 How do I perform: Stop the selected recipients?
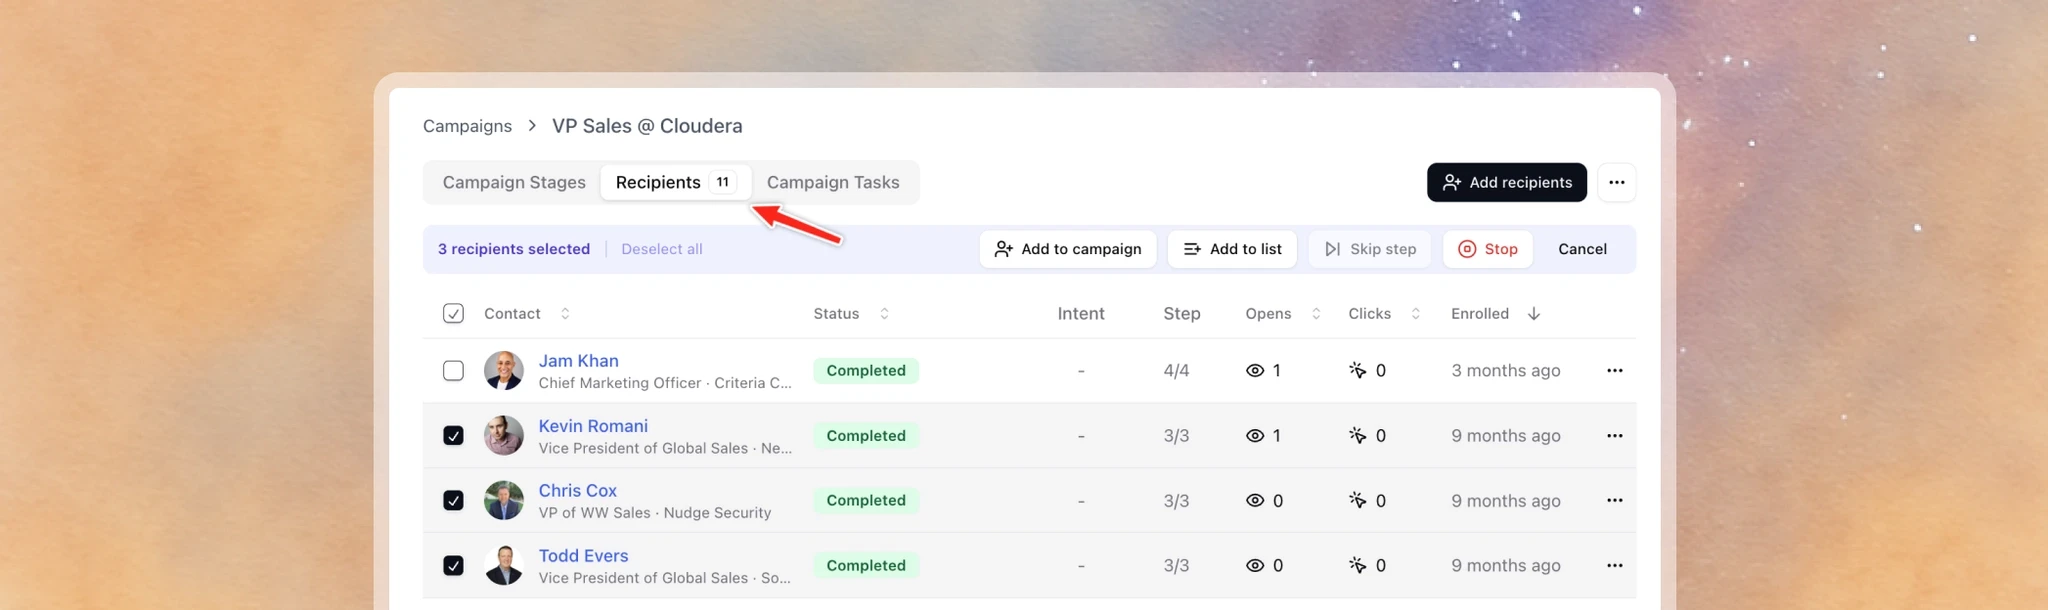pos(1487,249)
